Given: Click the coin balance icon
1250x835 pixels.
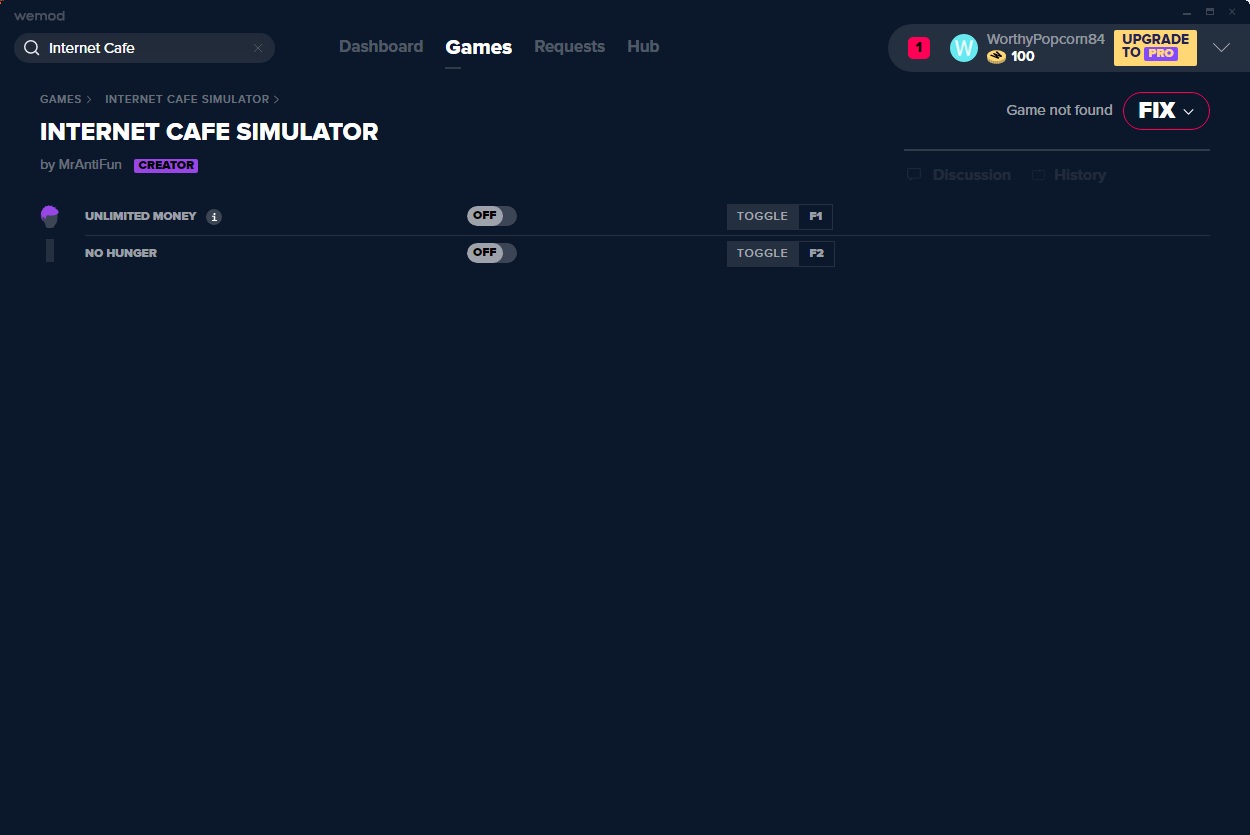Looking at the screenshot, I should (x=996, y=57).
